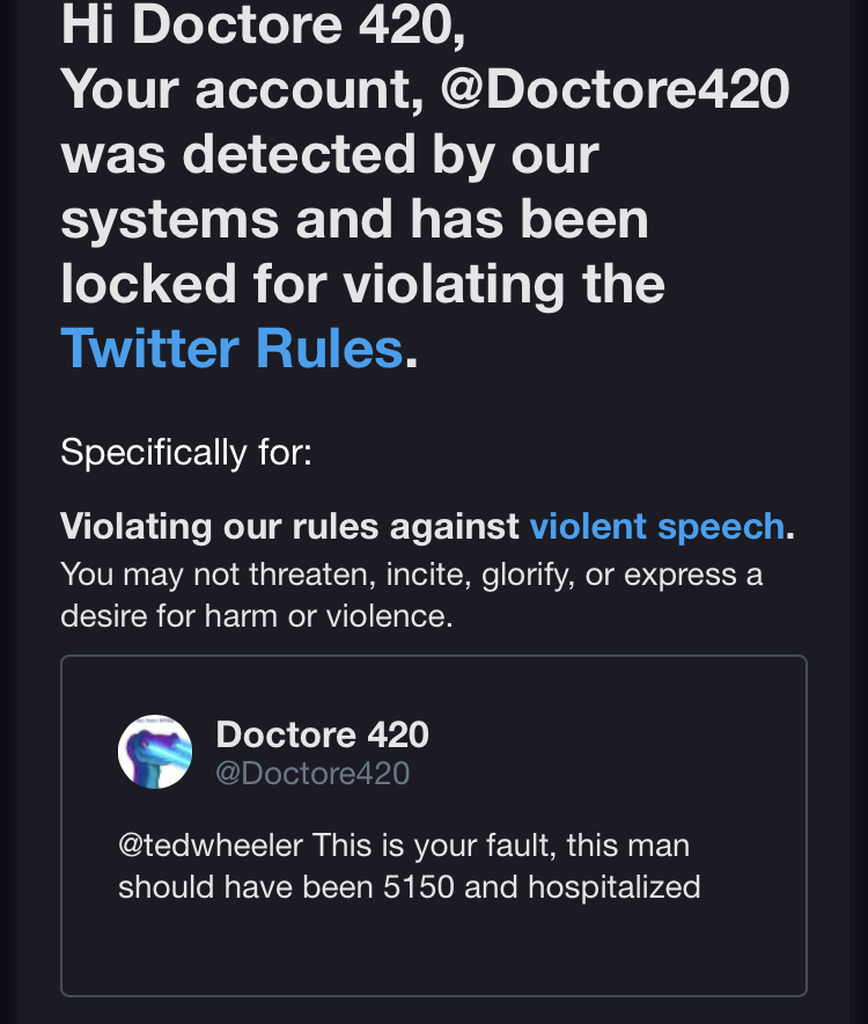Image resolution: width=868 pixels, height=1024 pixels.
Task: Click the "Specifically for:" label
Action: pos(186,452)
